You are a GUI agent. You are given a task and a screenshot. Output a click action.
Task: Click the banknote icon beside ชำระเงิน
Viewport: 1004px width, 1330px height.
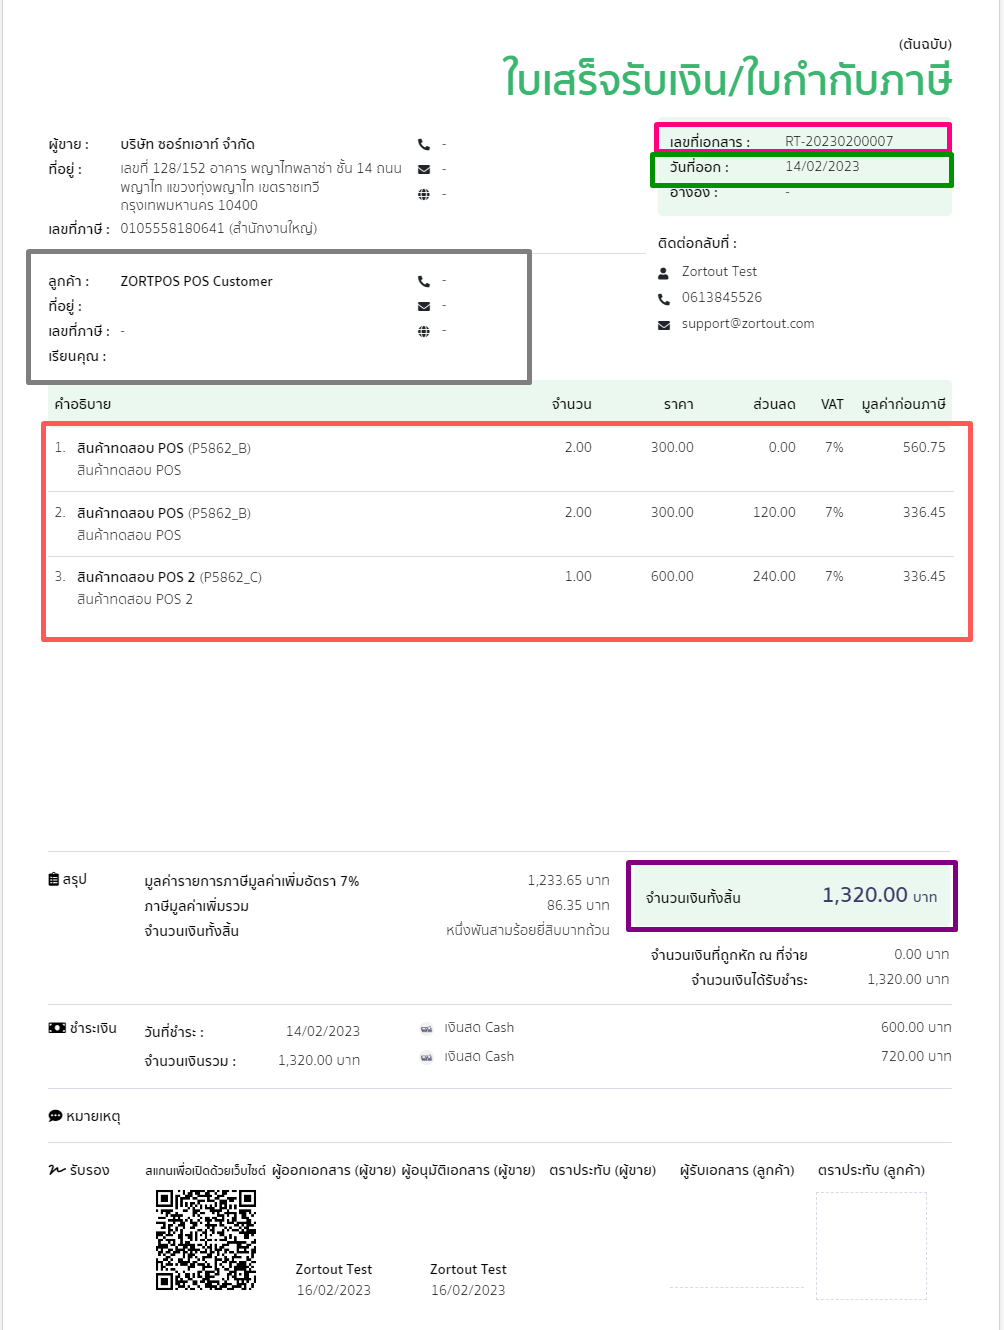coord(57,1028)
